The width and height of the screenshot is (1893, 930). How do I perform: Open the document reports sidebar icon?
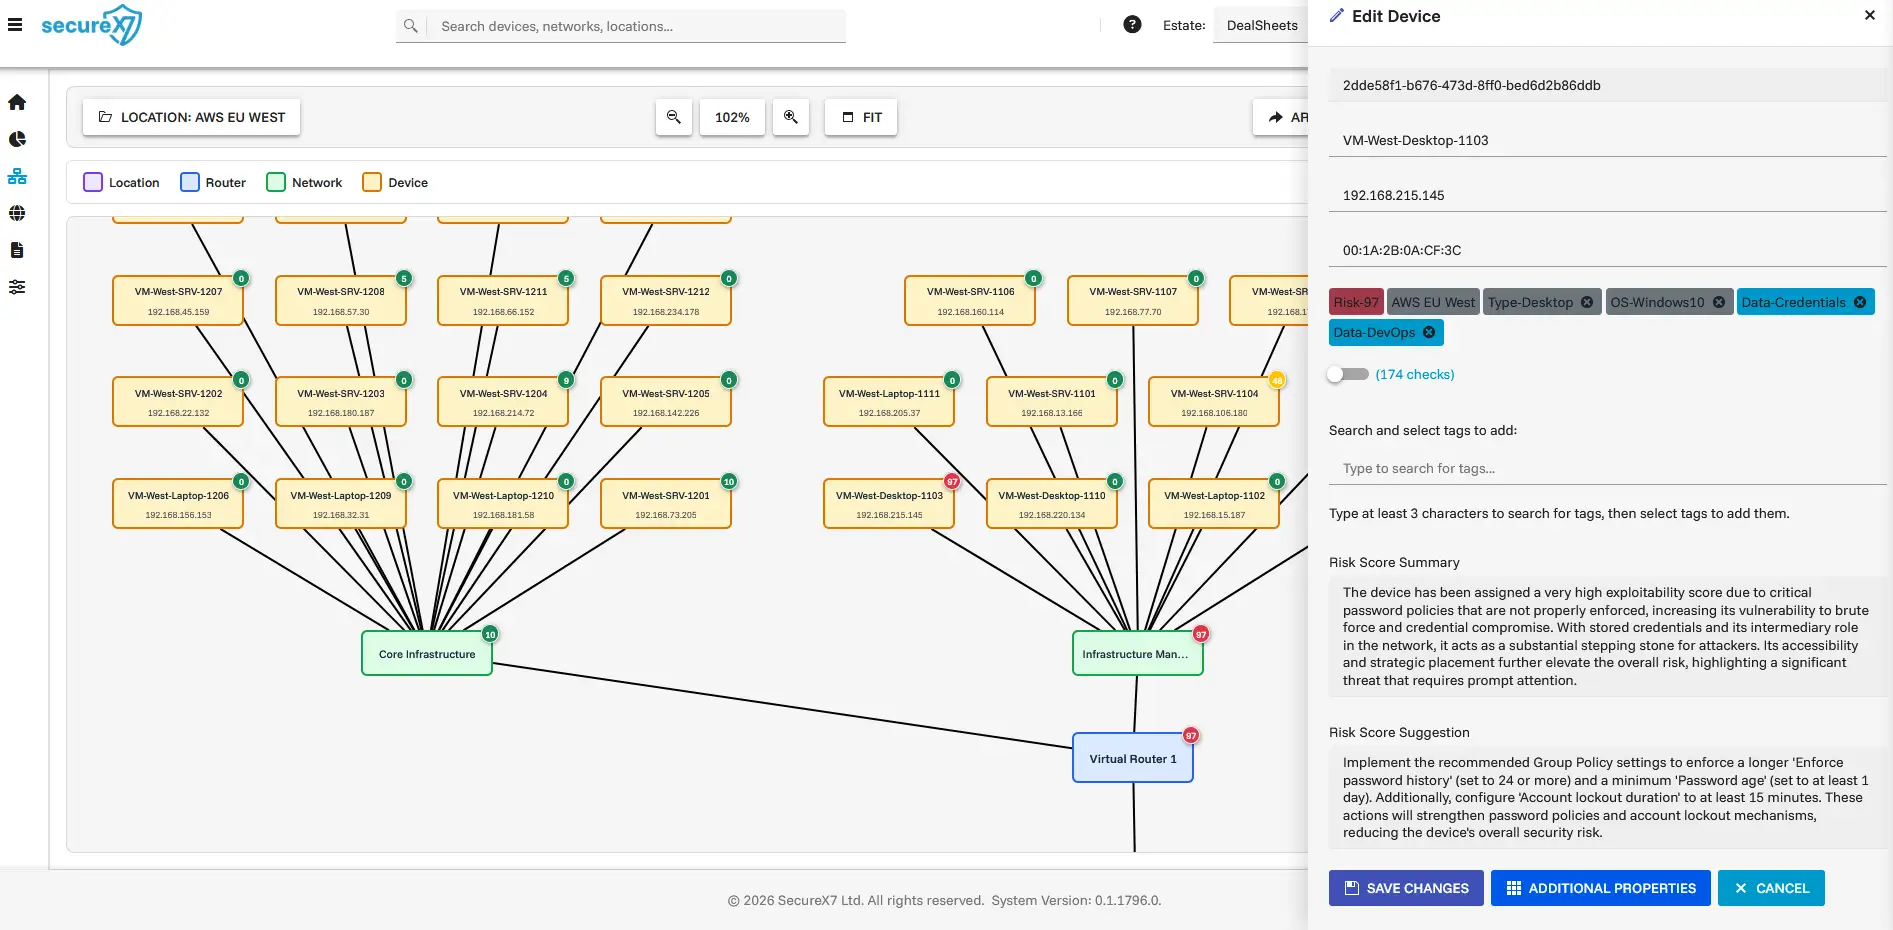coord(17,250)
